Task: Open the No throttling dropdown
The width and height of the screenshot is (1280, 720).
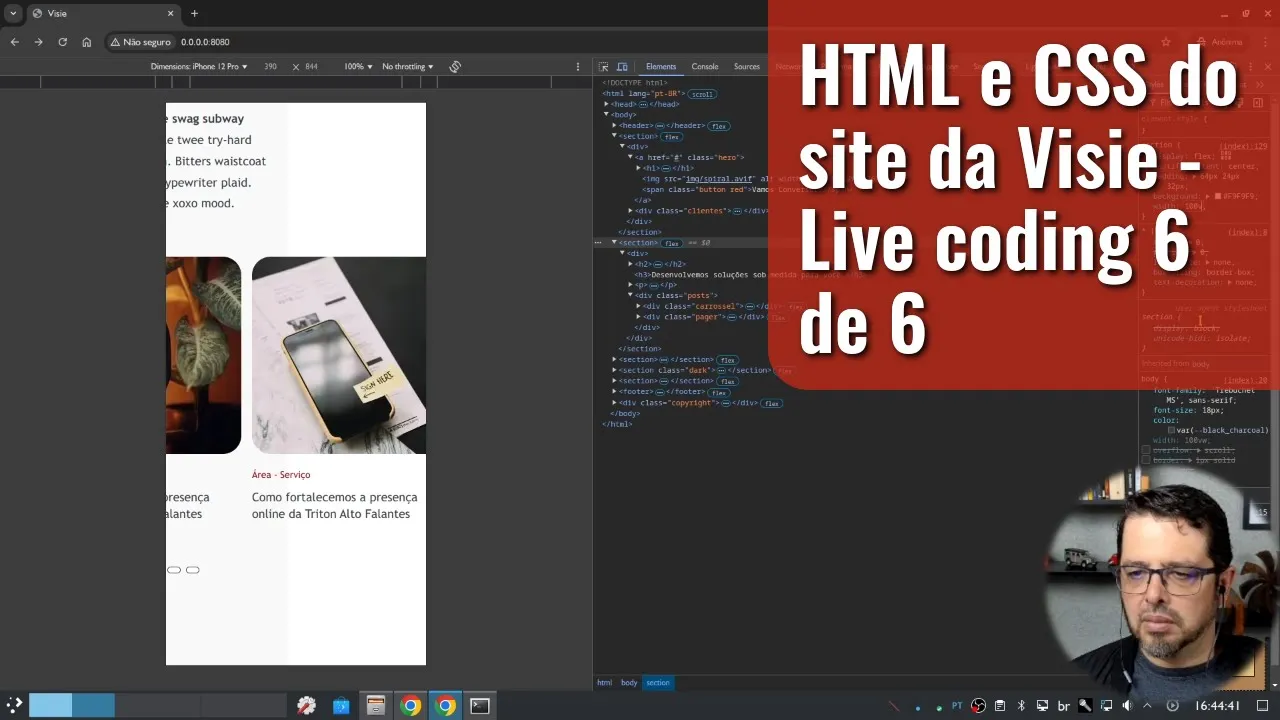Action: [408, 67]
